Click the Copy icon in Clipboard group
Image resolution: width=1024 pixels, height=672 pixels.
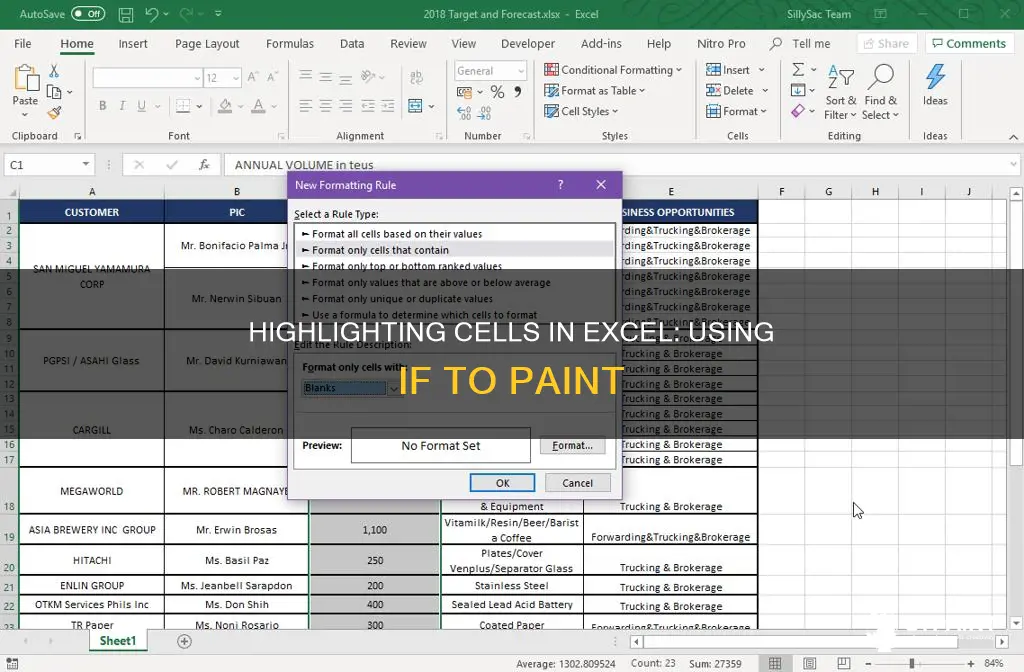tap(54, 92)
